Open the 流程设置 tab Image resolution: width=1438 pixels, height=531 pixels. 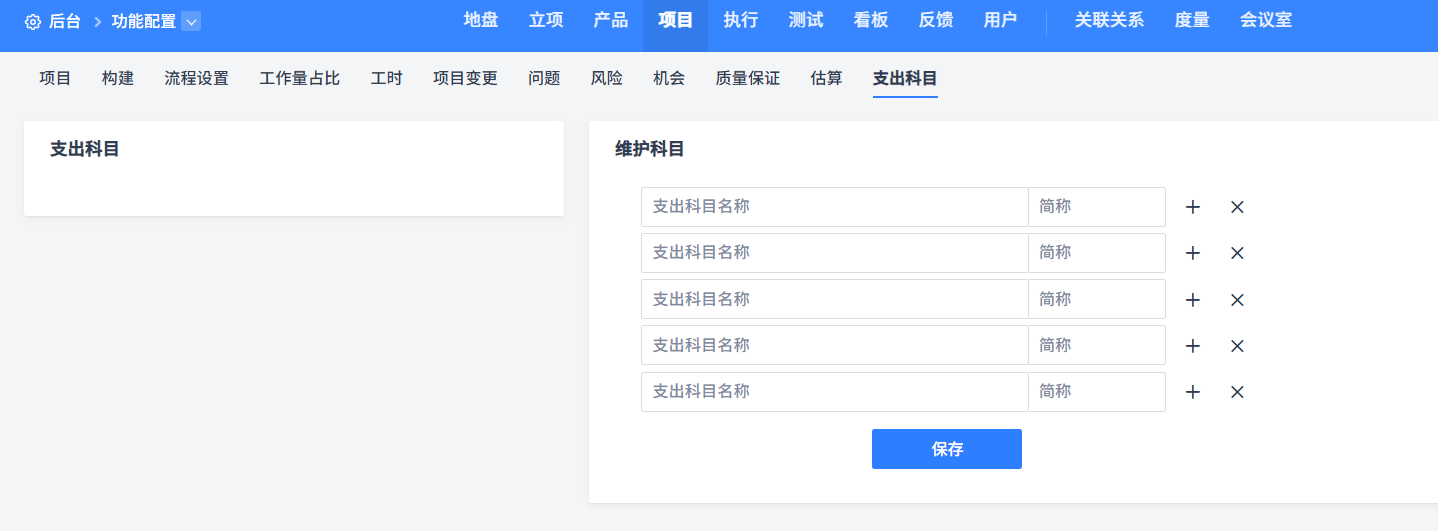(196, 78)
